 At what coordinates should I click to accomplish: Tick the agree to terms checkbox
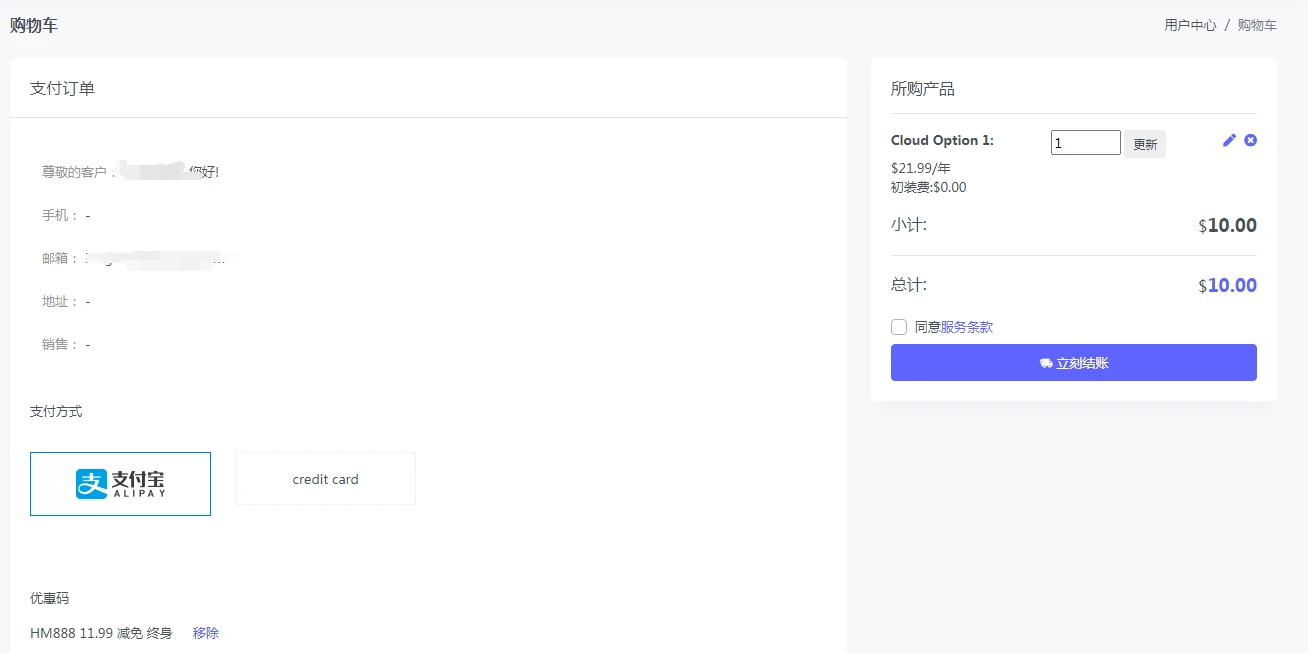coord(899,327)
